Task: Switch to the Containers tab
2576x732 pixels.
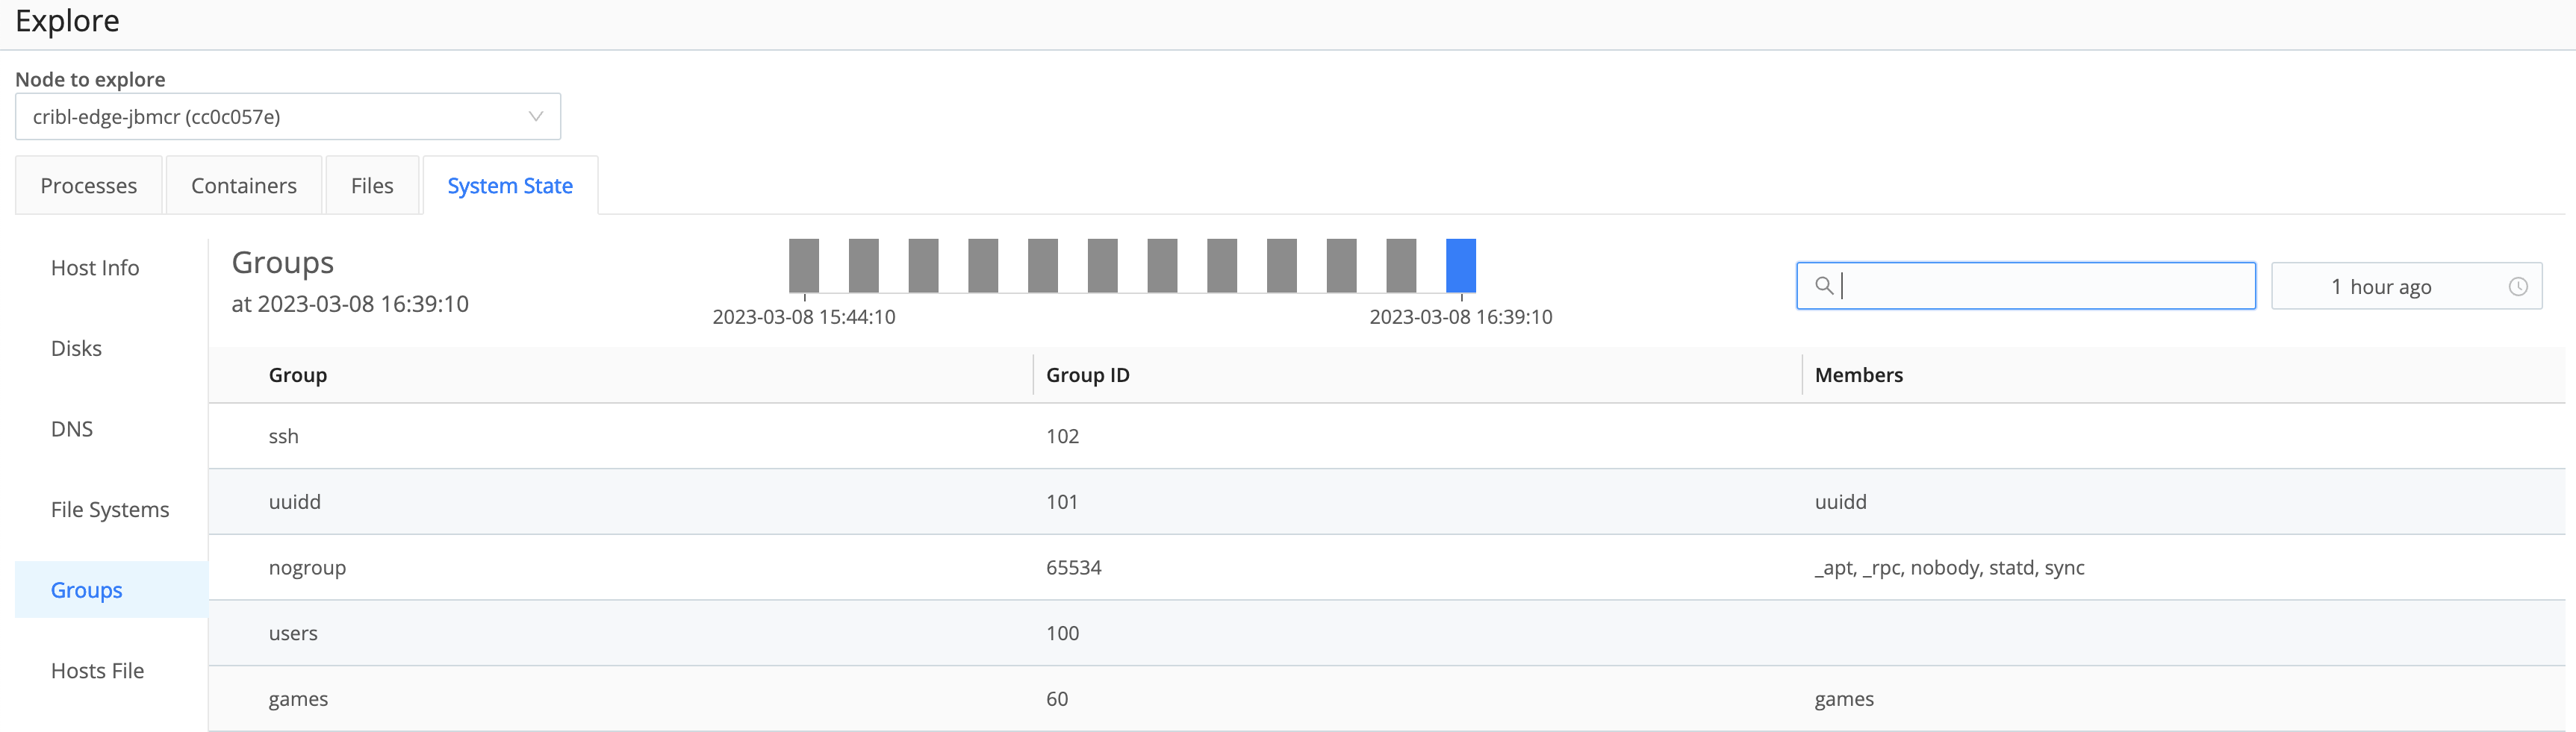Action: pyautogui.click(x=243, y=185)
